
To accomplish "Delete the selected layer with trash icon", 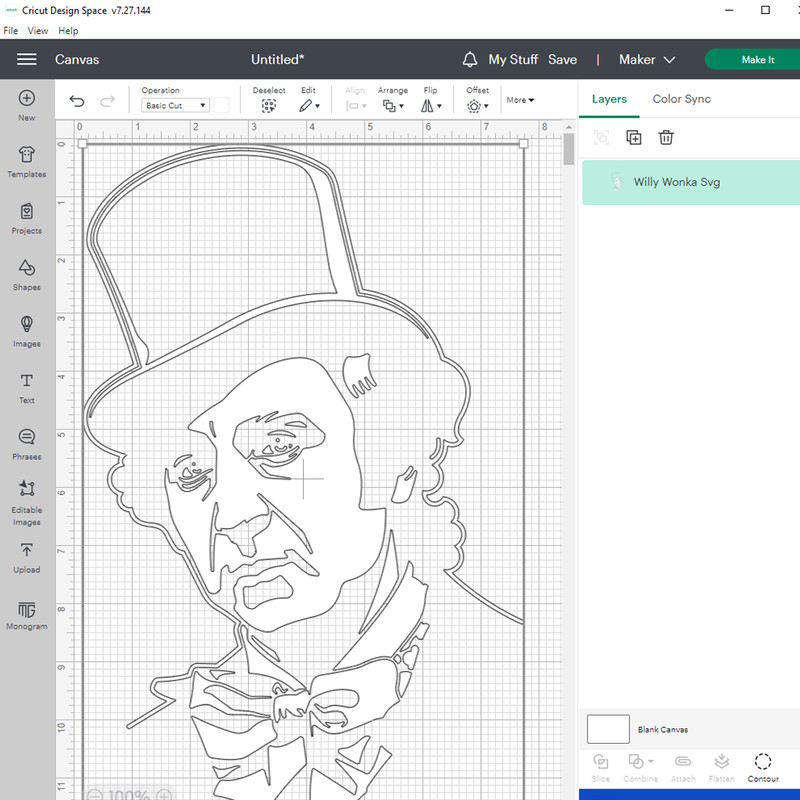I will coord(666,138).
